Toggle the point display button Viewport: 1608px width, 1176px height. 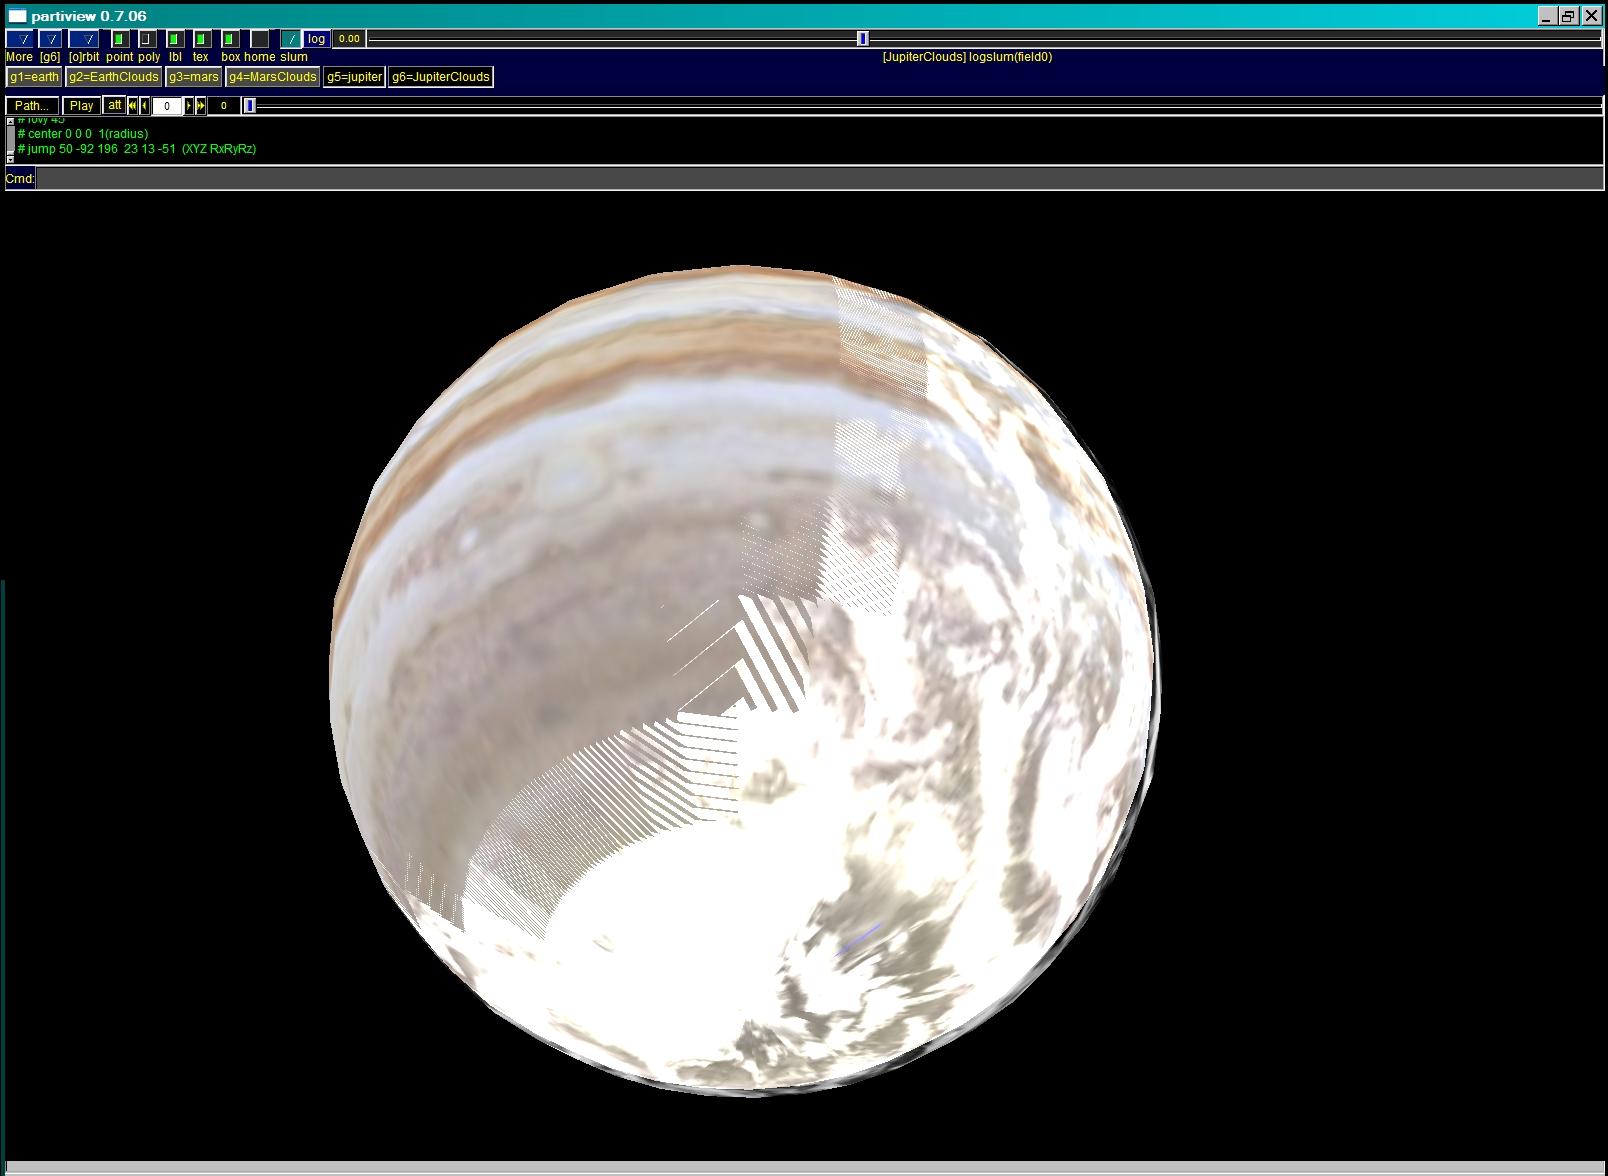119,39
